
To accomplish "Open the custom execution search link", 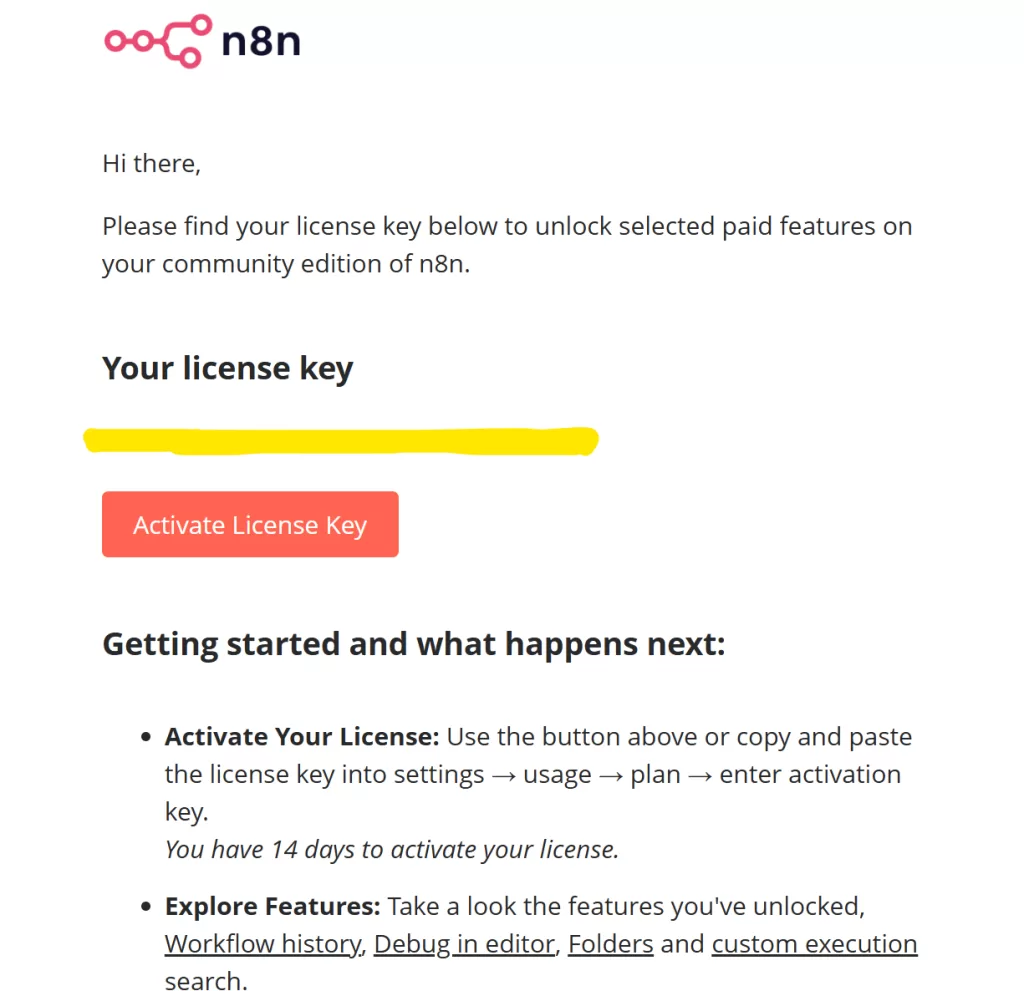I will click(814, 943).
